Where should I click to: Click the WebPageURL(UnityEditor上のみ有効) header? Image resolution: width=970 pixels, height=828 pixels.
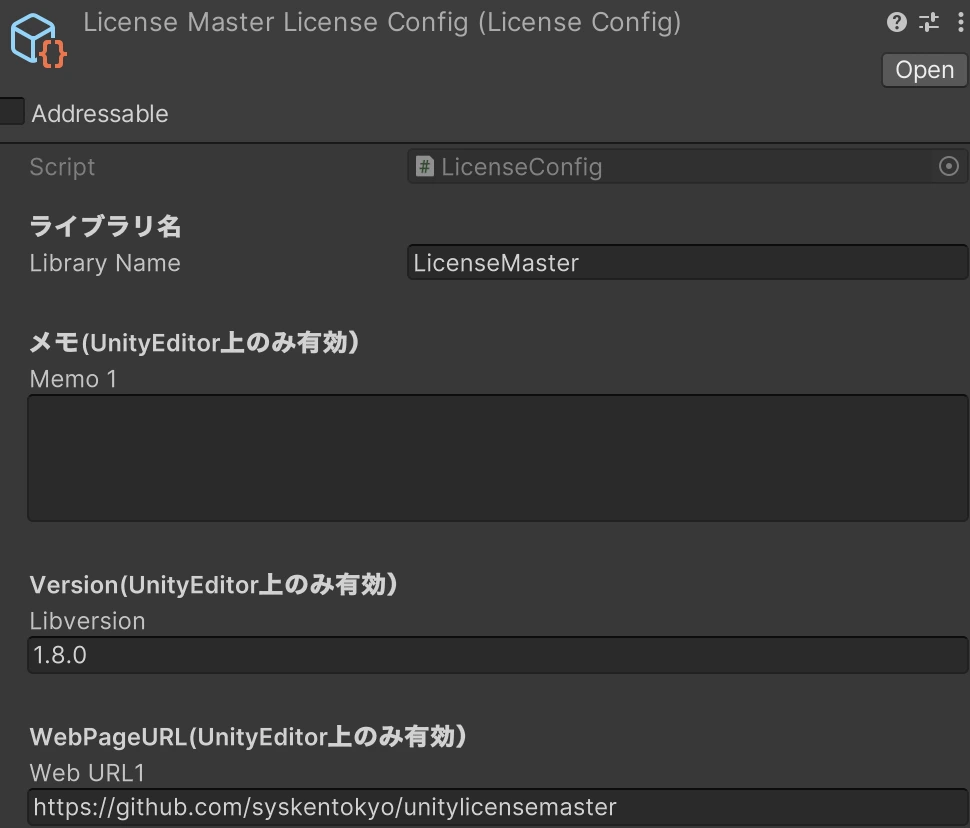point(248,736)
